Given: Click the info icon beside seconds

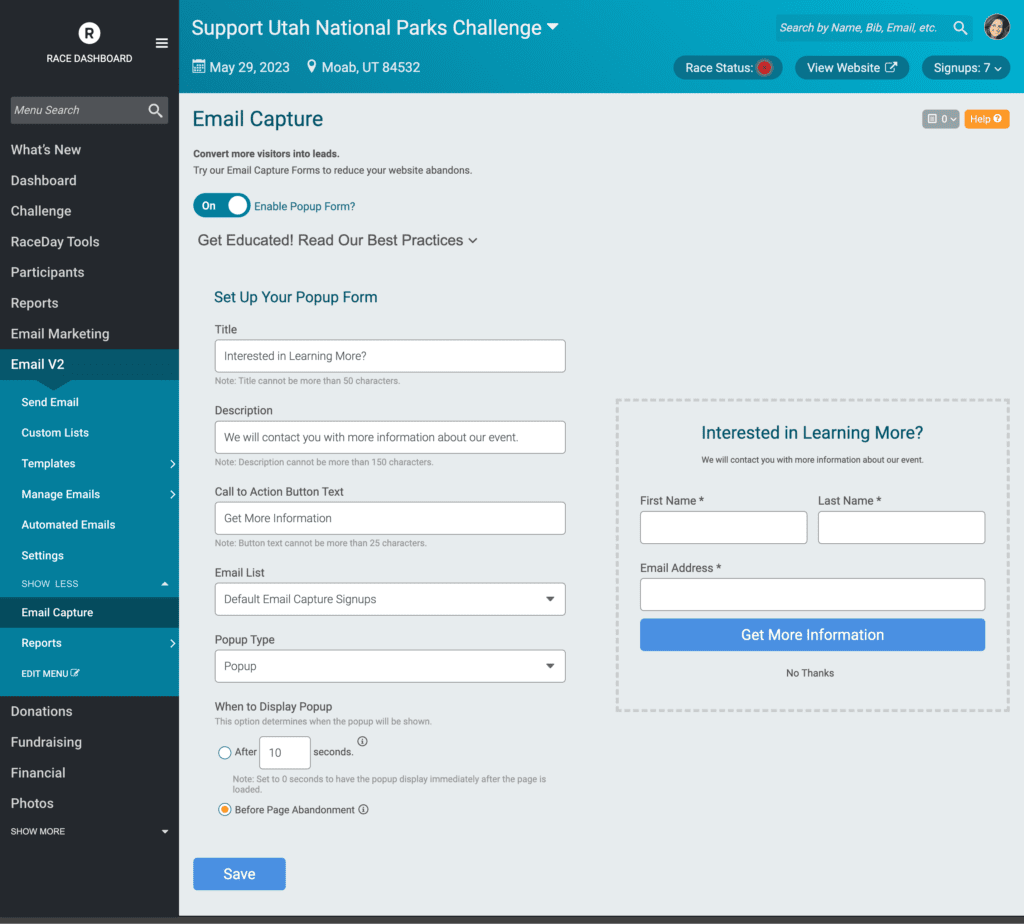Looking at the screenshot, I should [362, 741].
